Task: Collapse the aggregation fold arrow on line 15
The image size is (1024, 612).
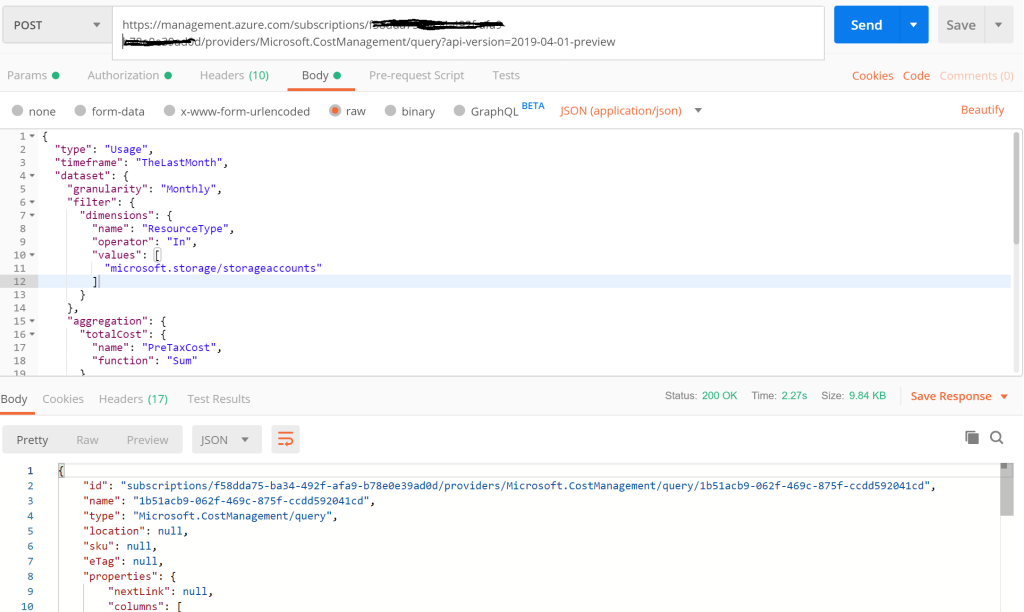Action: 32,321
